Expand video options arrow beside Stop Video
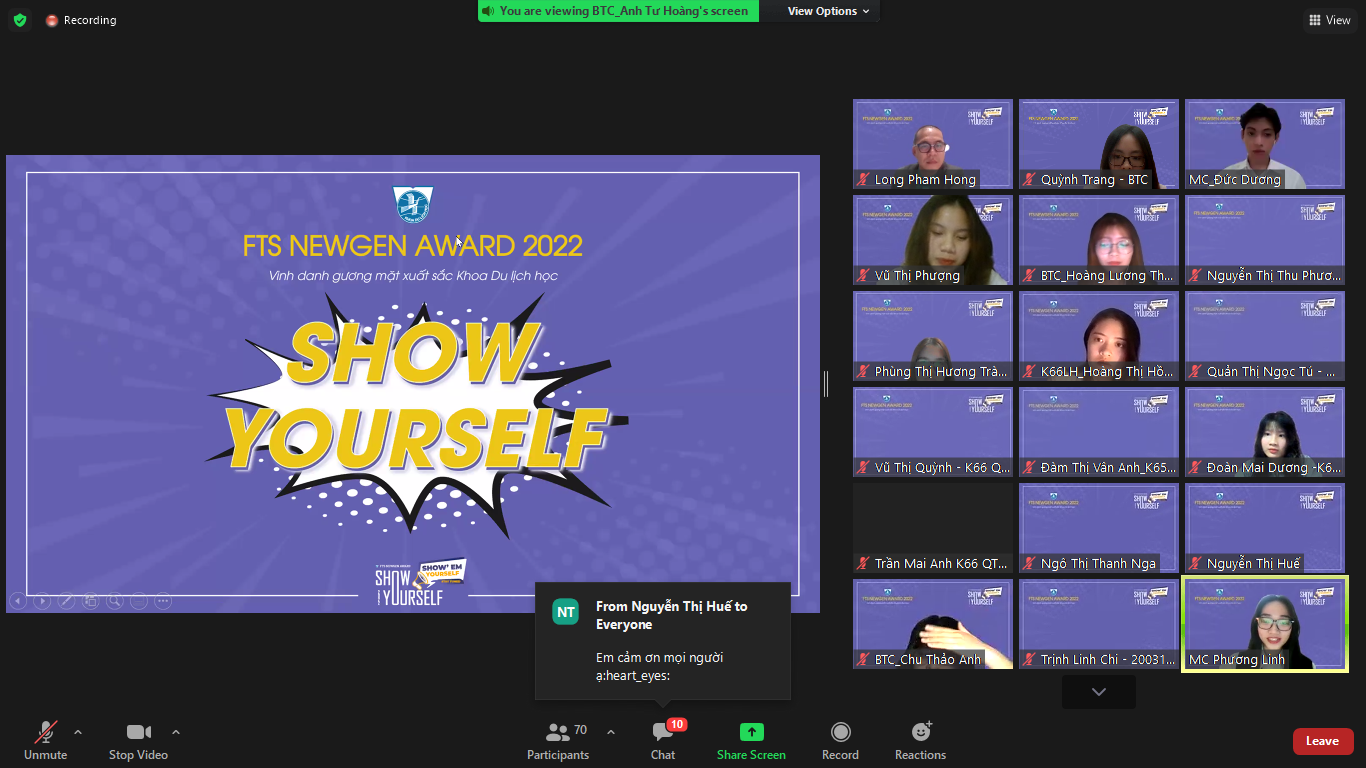The image size is (1366, 768). coord(176,732)
